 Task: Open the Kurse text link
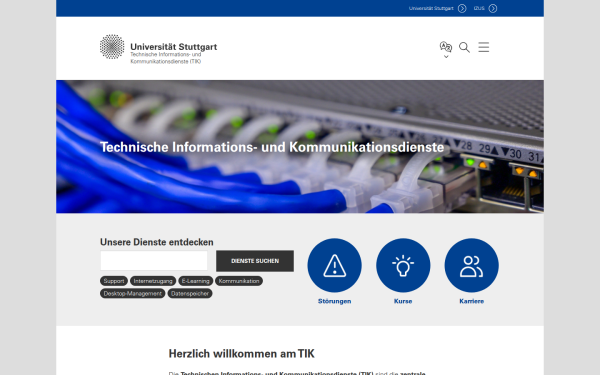(x=403, y=301)
